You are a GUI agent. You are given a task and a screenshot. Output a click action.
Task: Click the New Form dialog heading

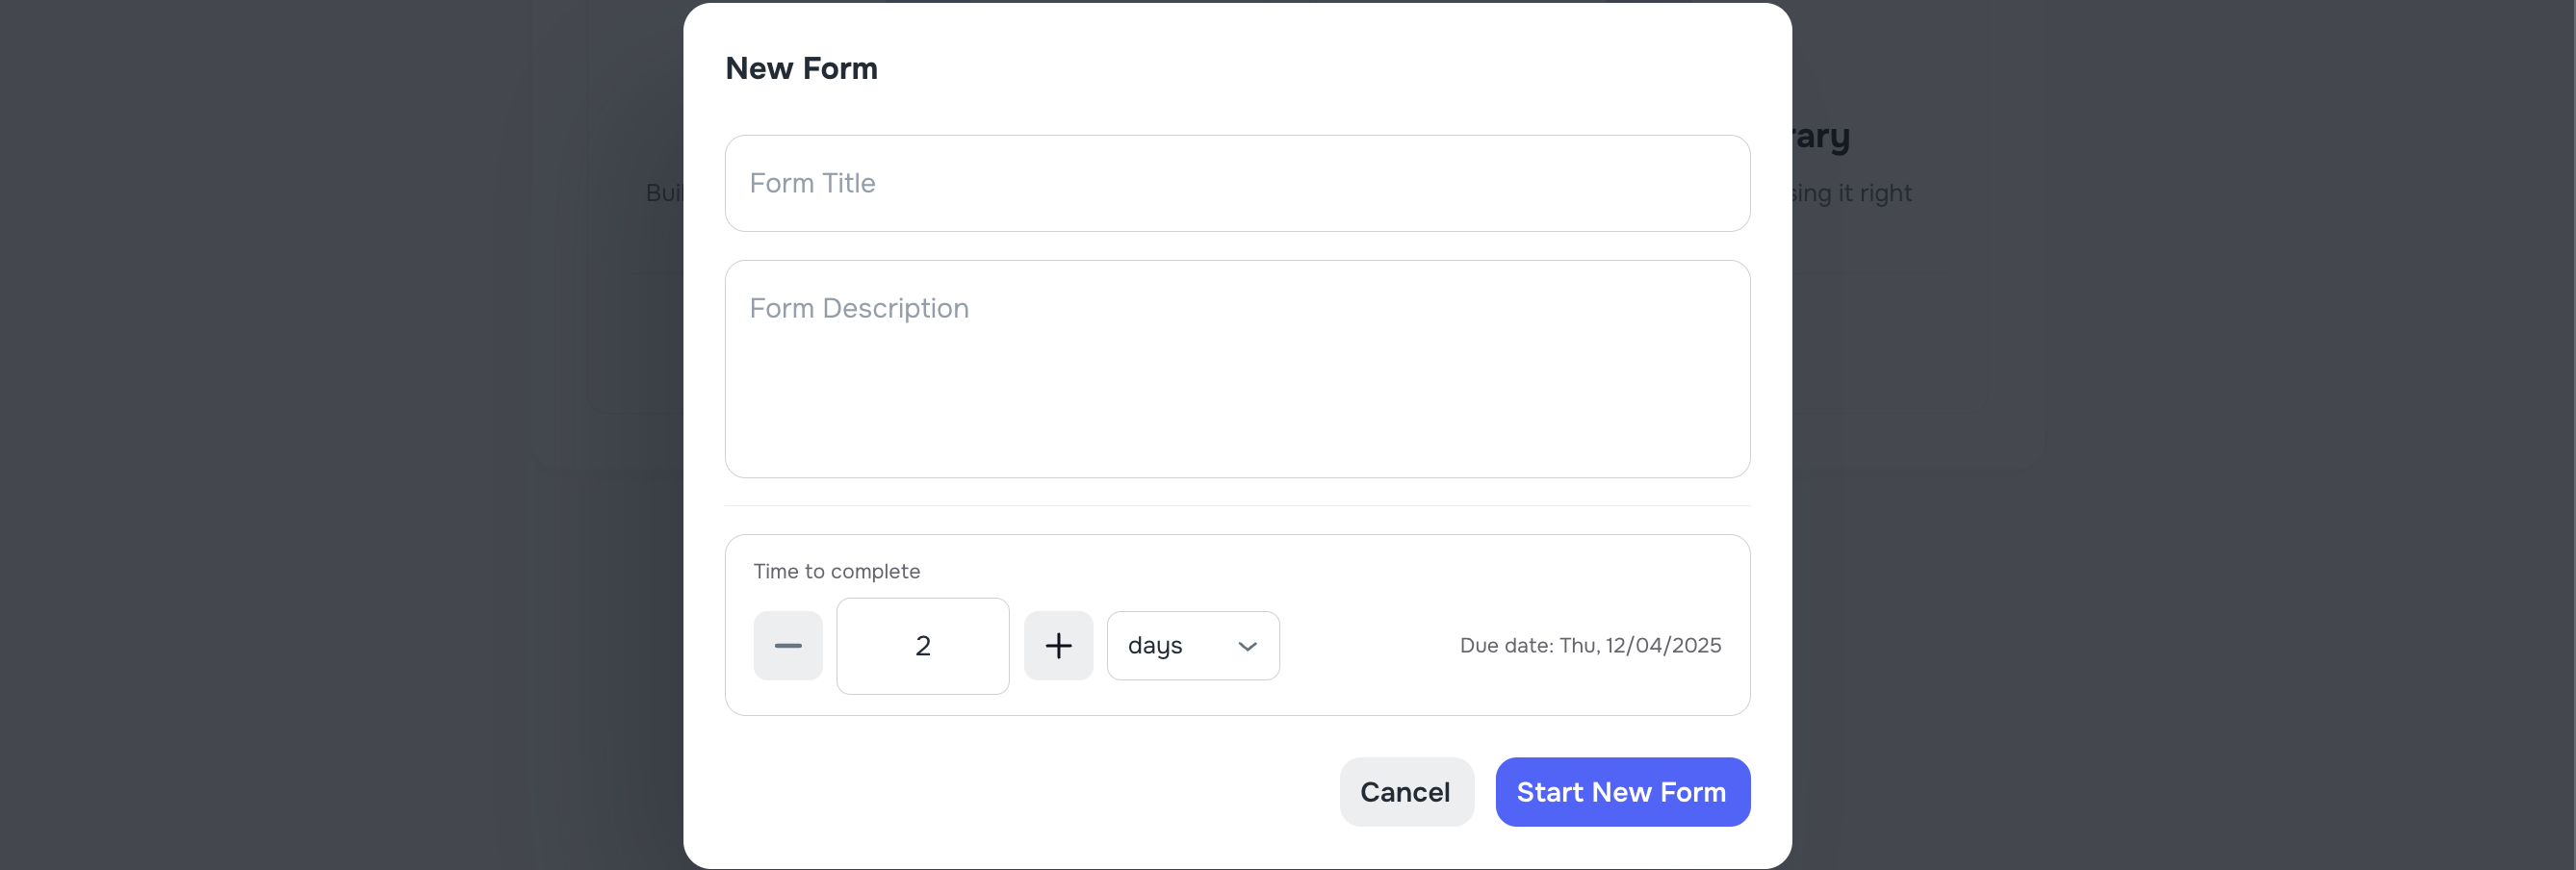pyautogui.click(x=800, y=68)
